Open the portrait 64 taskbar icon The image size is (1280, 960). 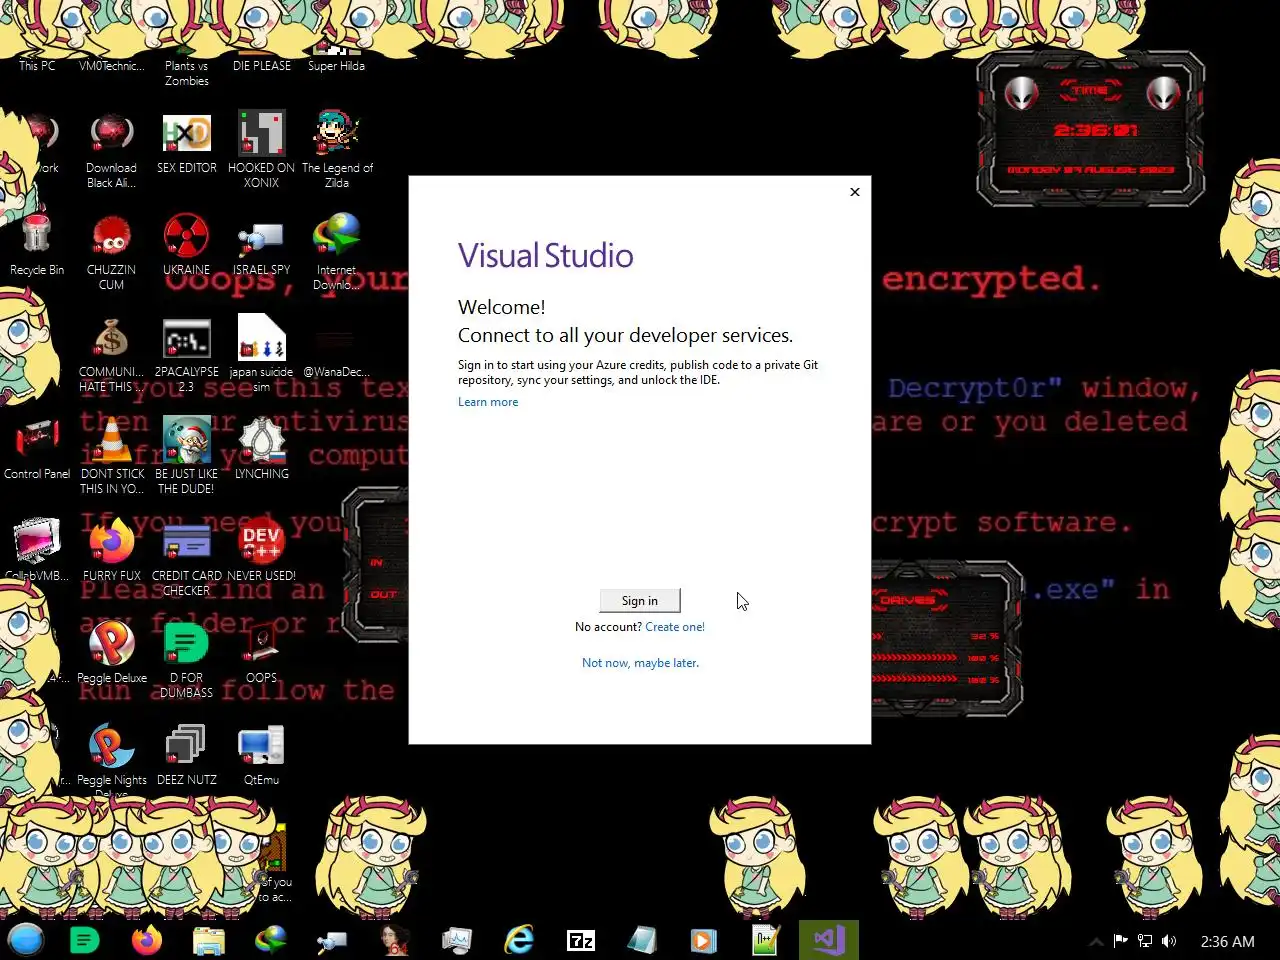tap(395, 940)
